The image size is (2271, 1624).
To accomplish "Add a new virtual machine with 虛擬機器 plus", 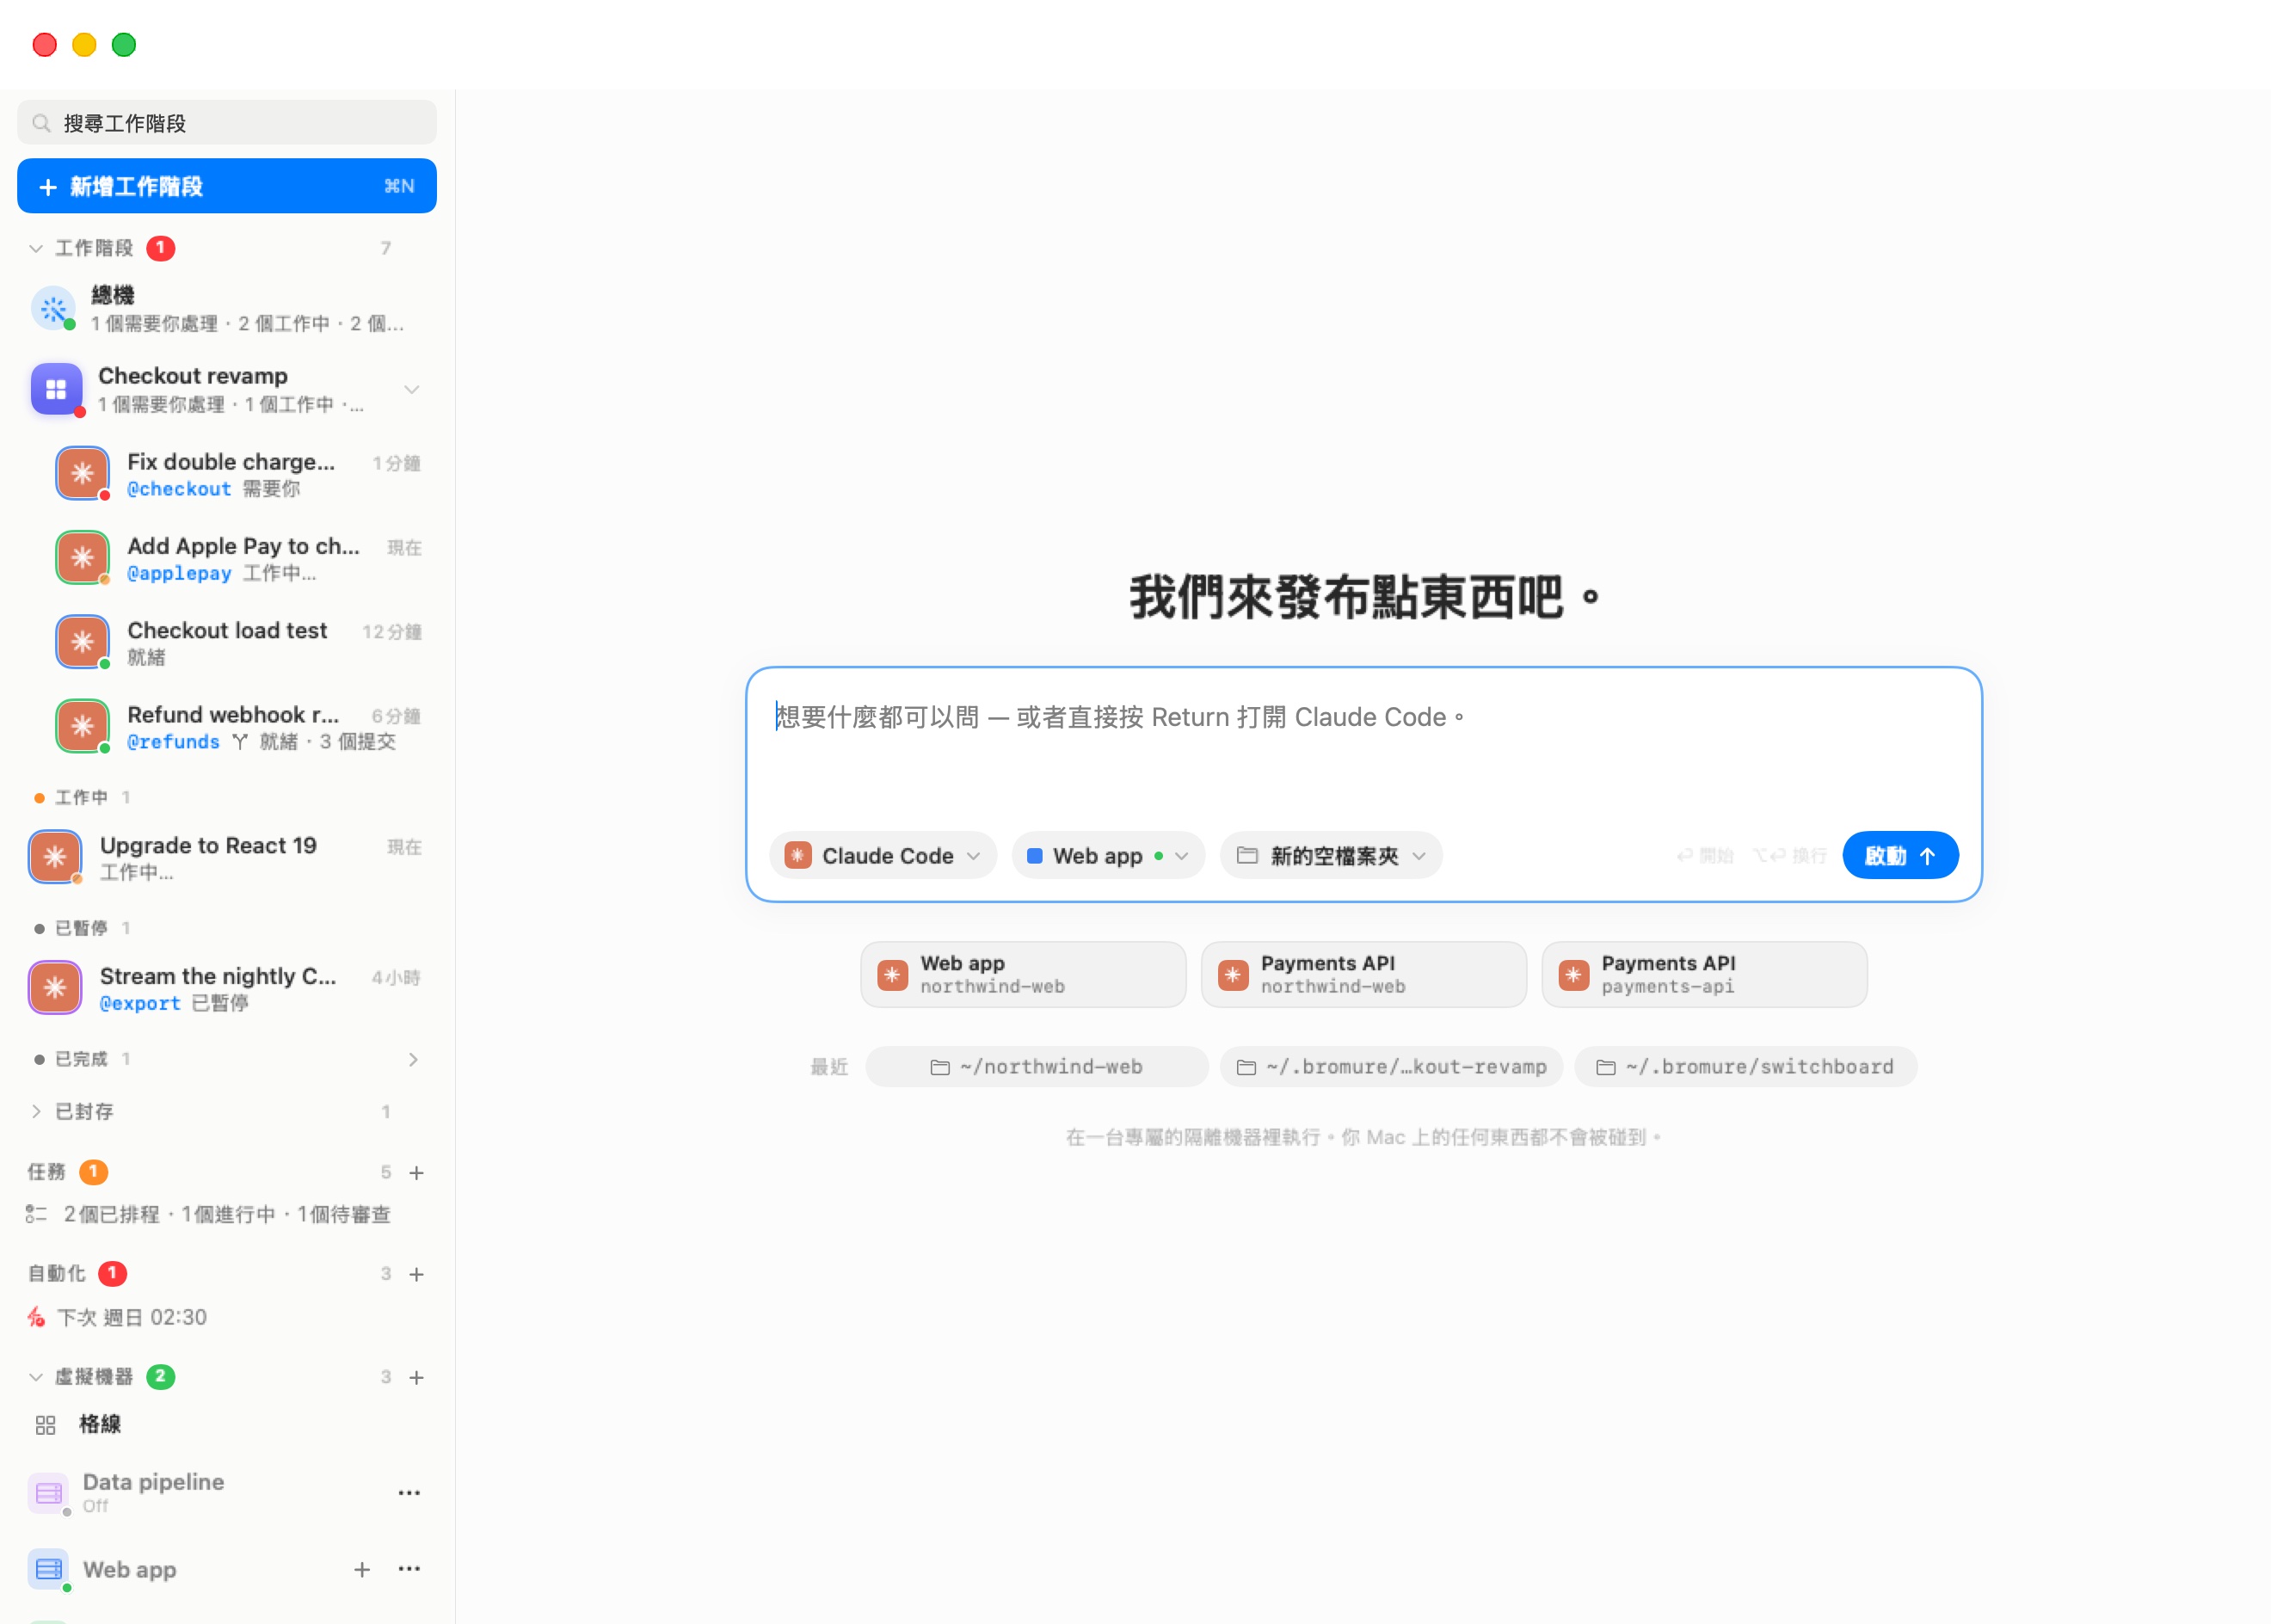I will pyautogui.click(x=417, y=1378).
